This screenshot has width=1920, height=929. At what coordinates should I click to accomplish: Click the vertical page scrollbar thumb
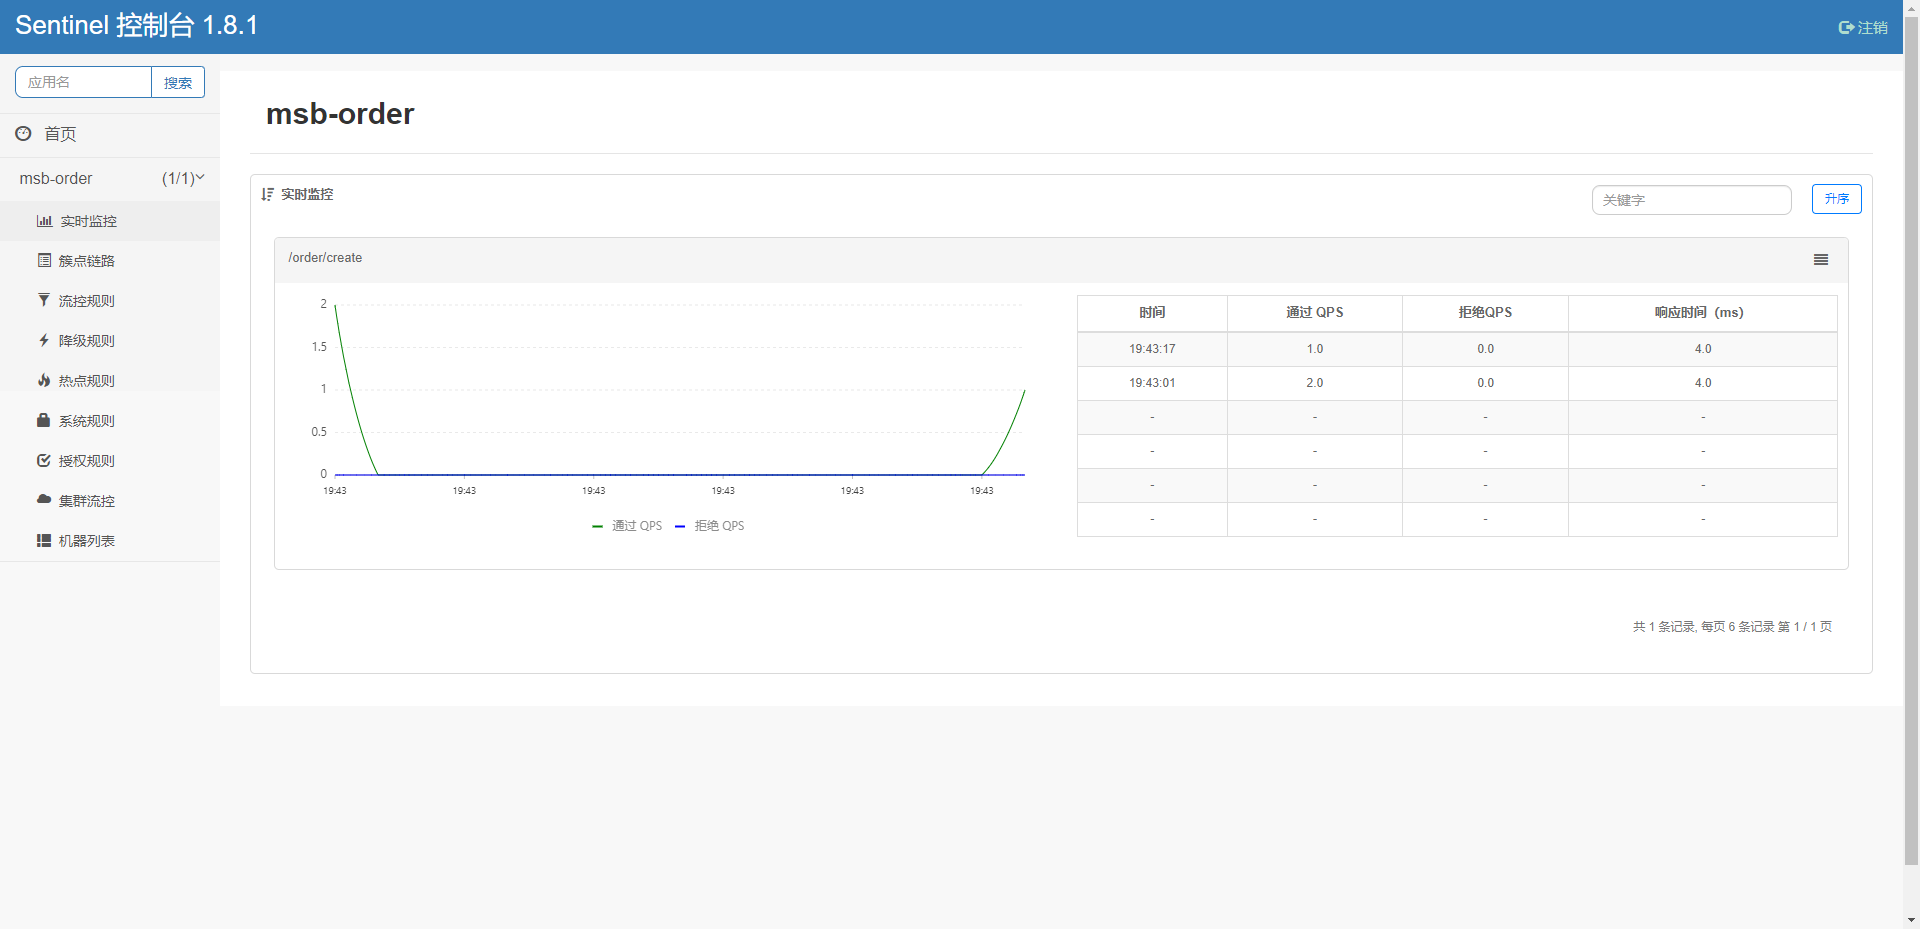(1911, 440)
